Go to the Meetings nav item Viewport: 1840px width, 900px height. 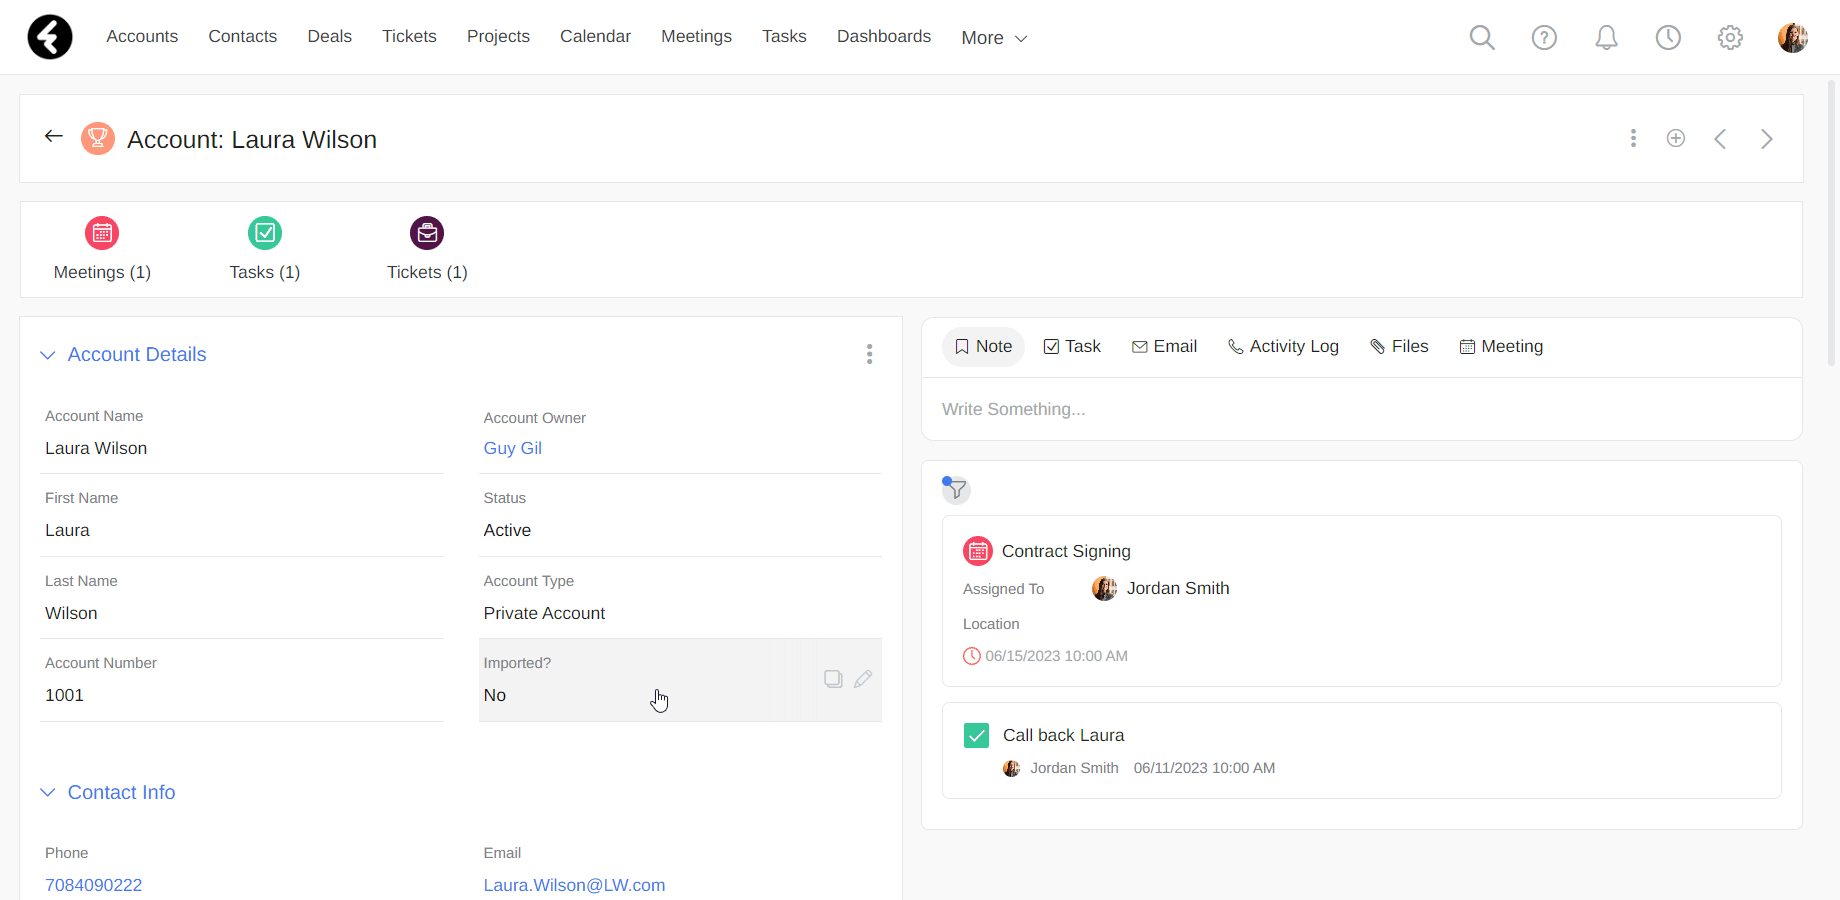pos(696,36)
